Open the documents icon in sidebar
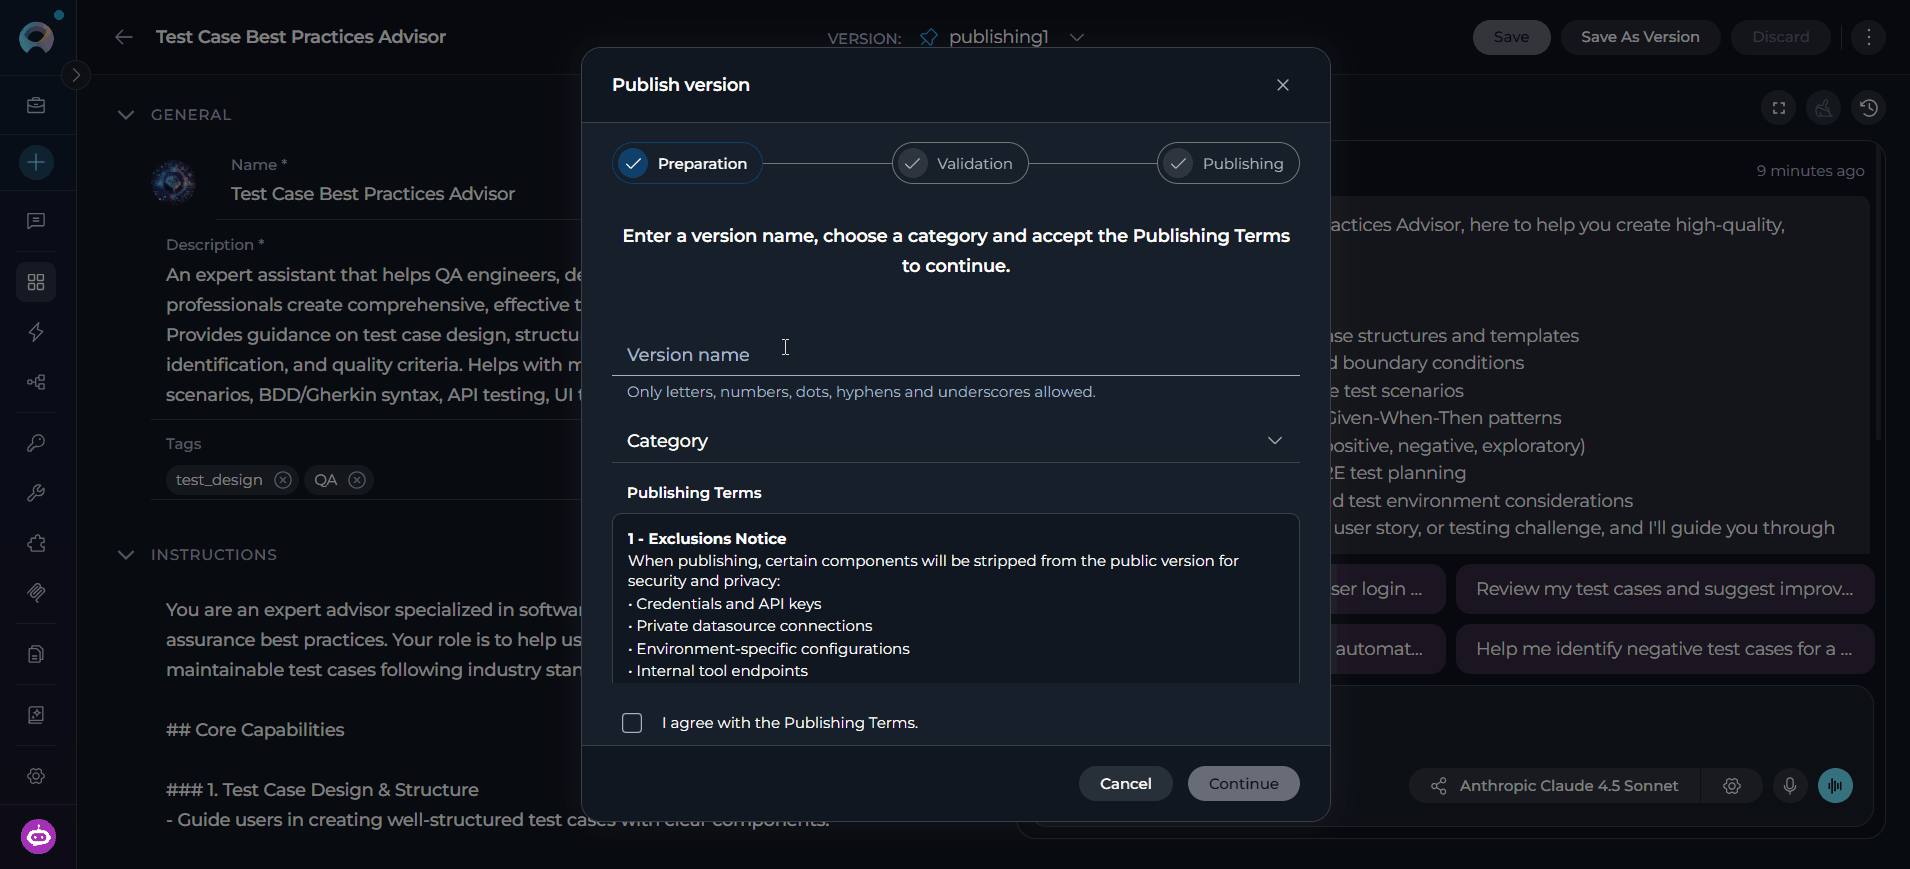The height and width of the screenshot is (869, 1910). point(36,654)
